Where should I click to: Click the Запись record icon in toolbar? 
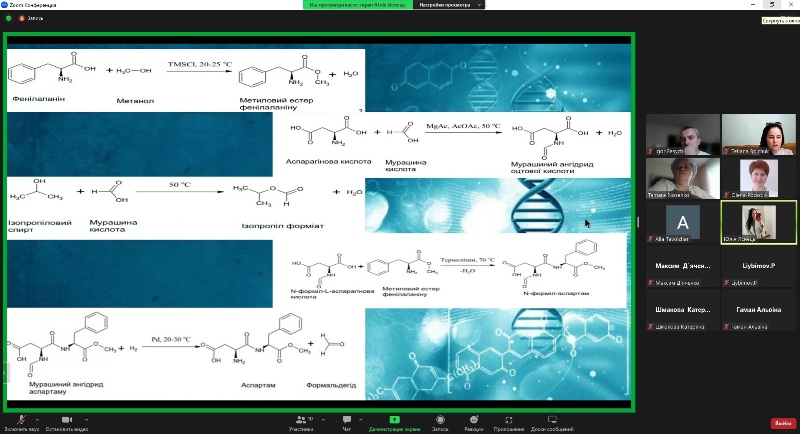tap(440, 423)
